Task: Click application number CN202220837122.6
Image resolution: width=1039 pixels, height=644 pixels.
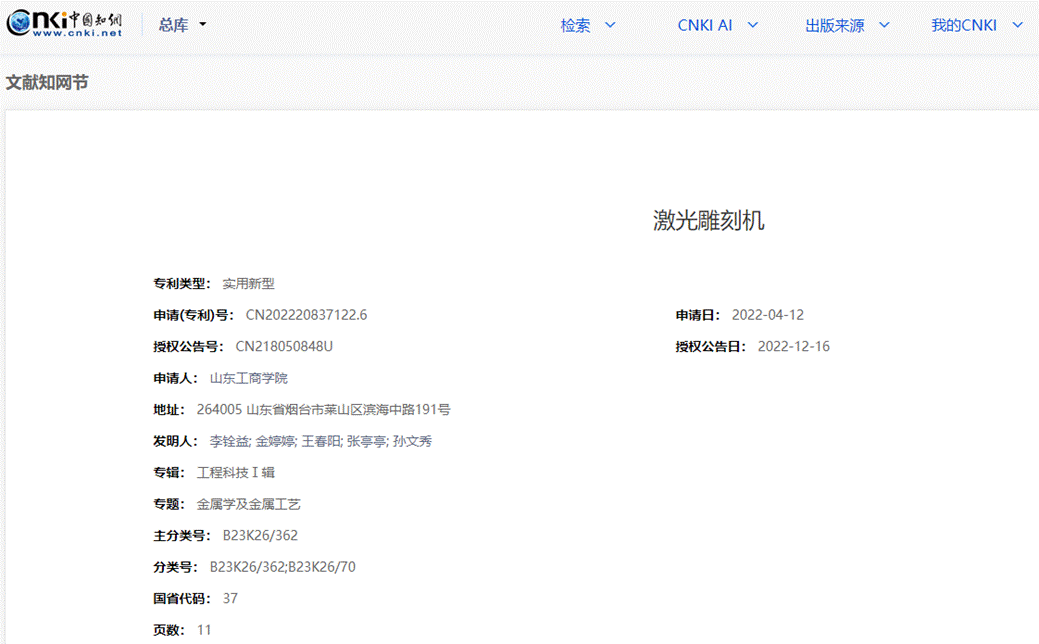Action: click(306, 315)
